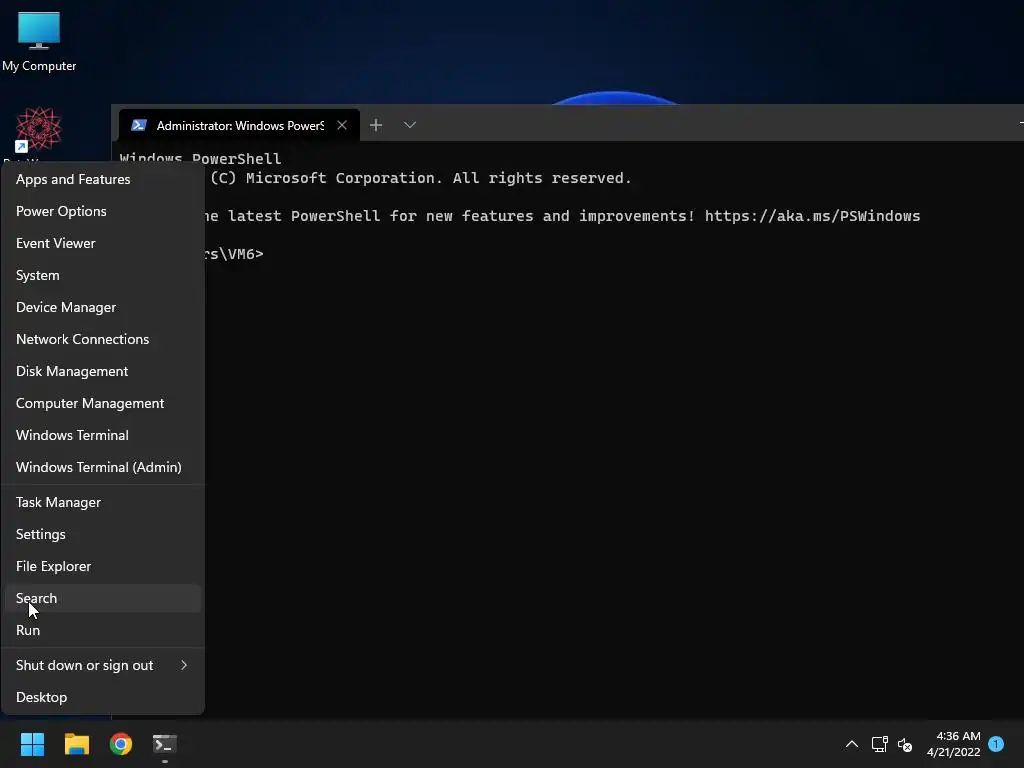This screenshot has height=768, width=1024.
Task: Click the network icon in the system tray
Action: 879,744
